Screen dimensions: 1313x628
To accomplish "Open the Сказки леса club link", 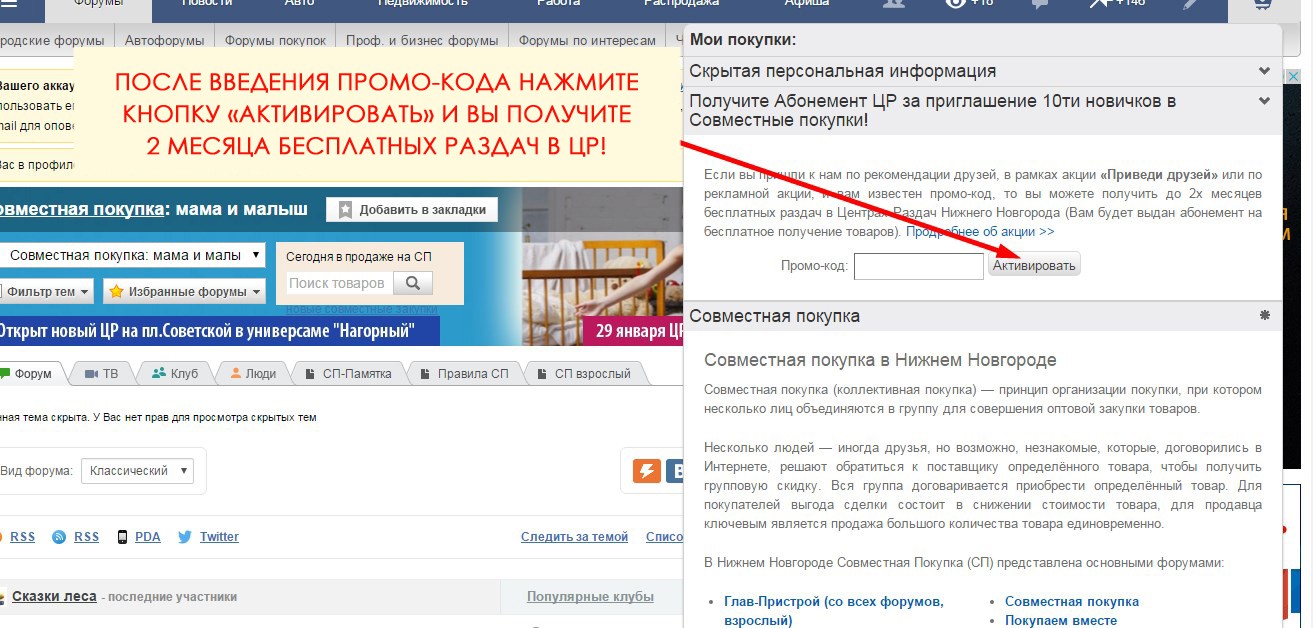I will [54, 596].
